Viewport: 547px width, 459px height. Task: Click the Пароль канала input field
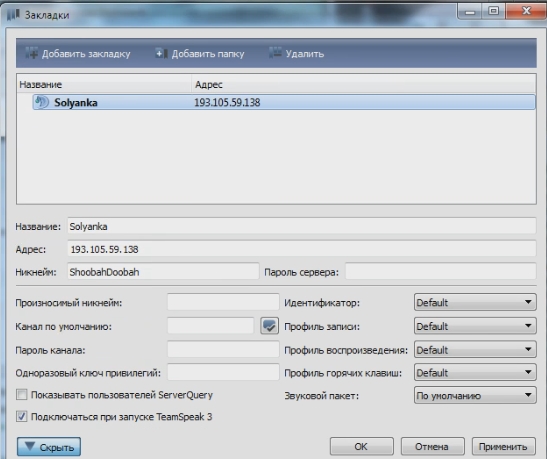tap(223, 349)
